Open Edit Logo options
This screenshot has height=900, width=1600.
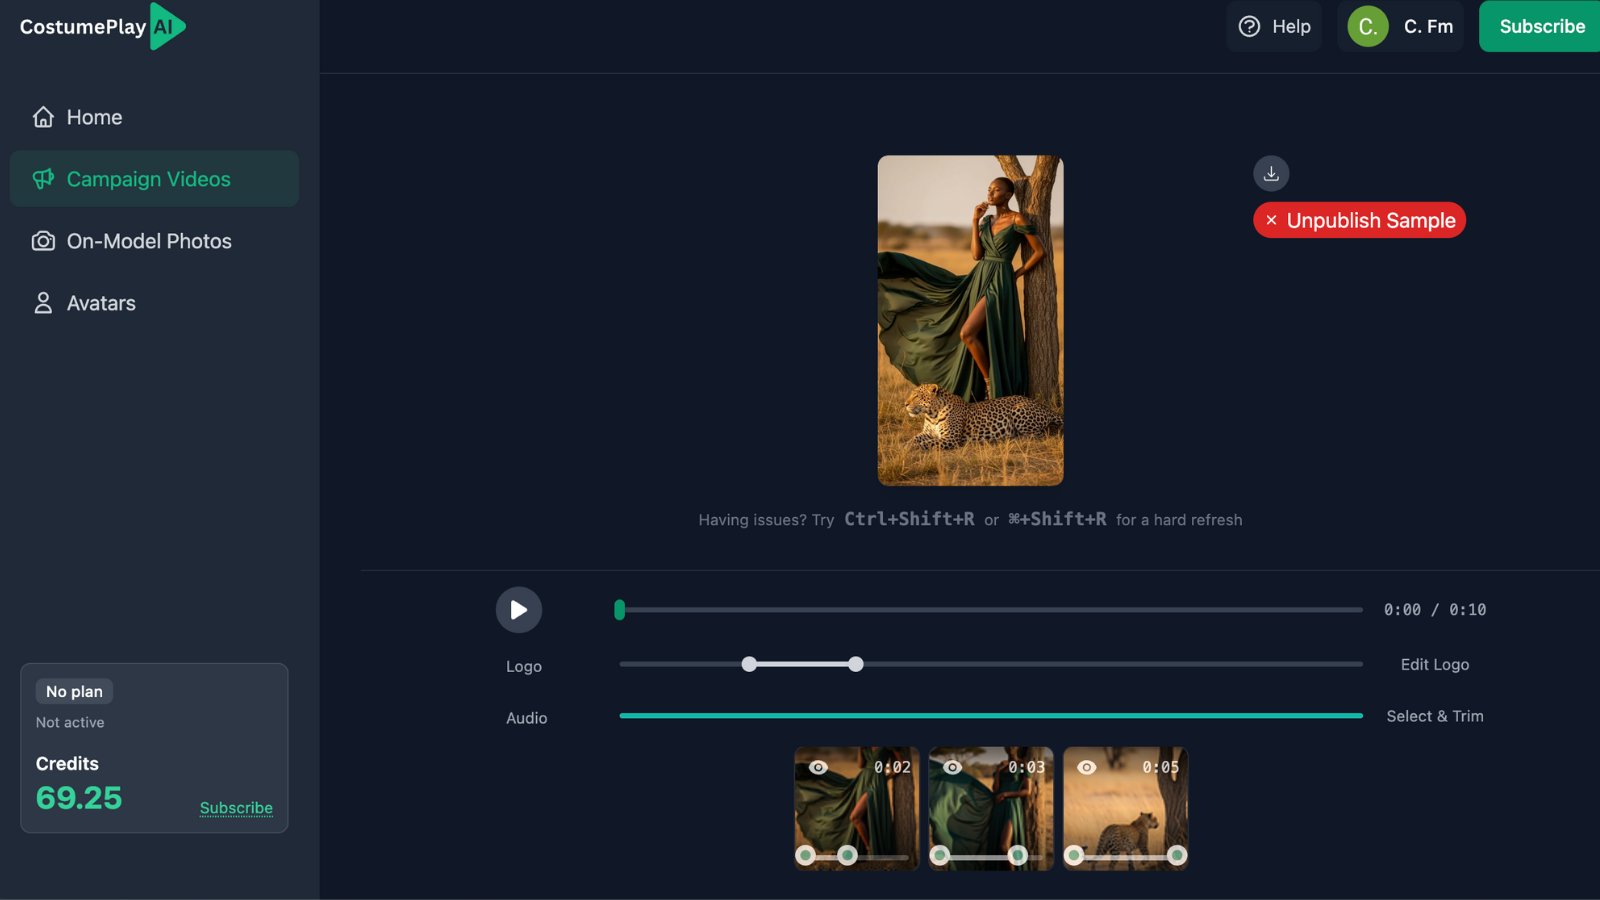1435,664
